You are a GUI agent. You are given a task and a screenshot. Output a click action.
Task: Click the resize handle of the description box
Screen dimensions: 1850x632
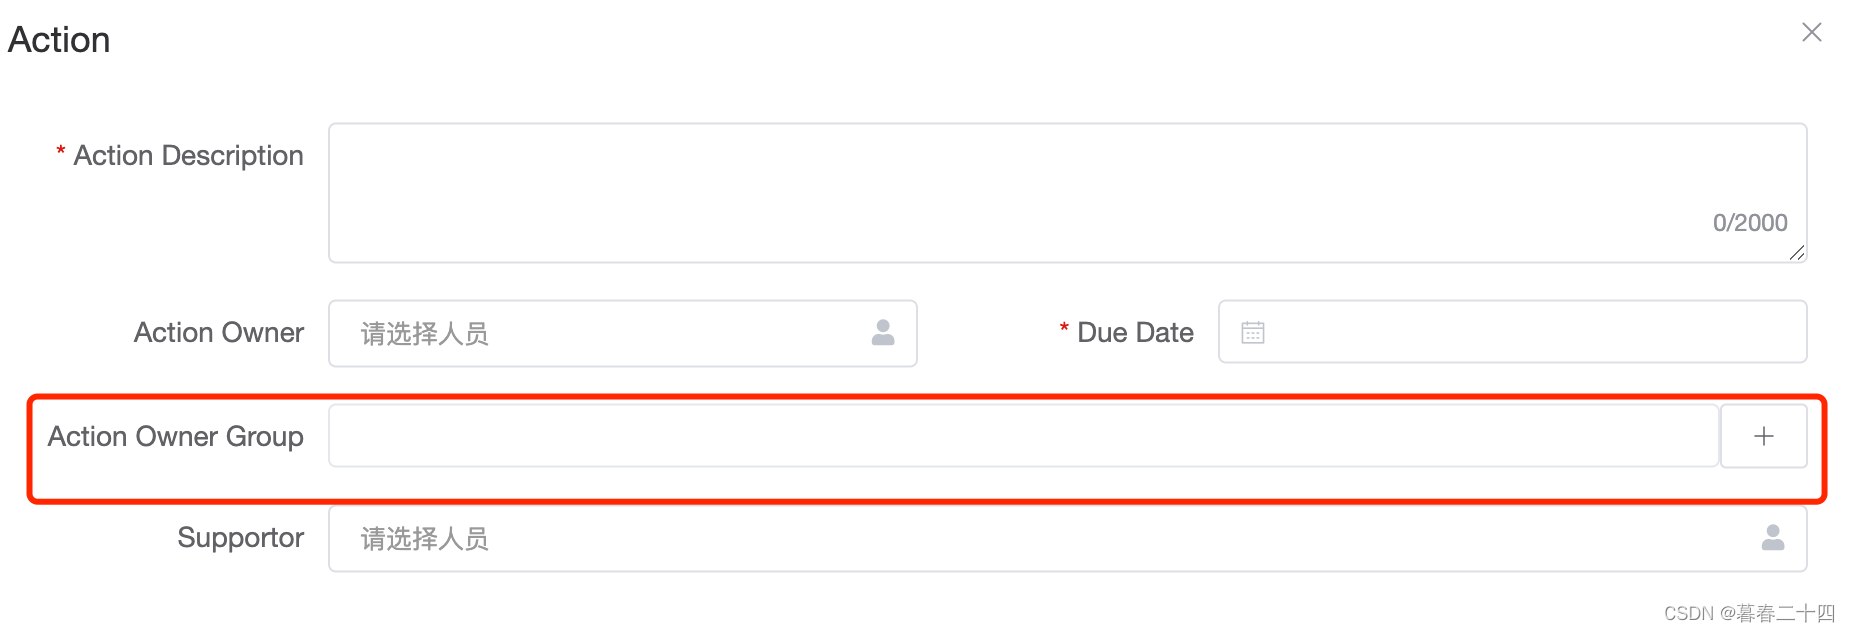point(1795,253)
